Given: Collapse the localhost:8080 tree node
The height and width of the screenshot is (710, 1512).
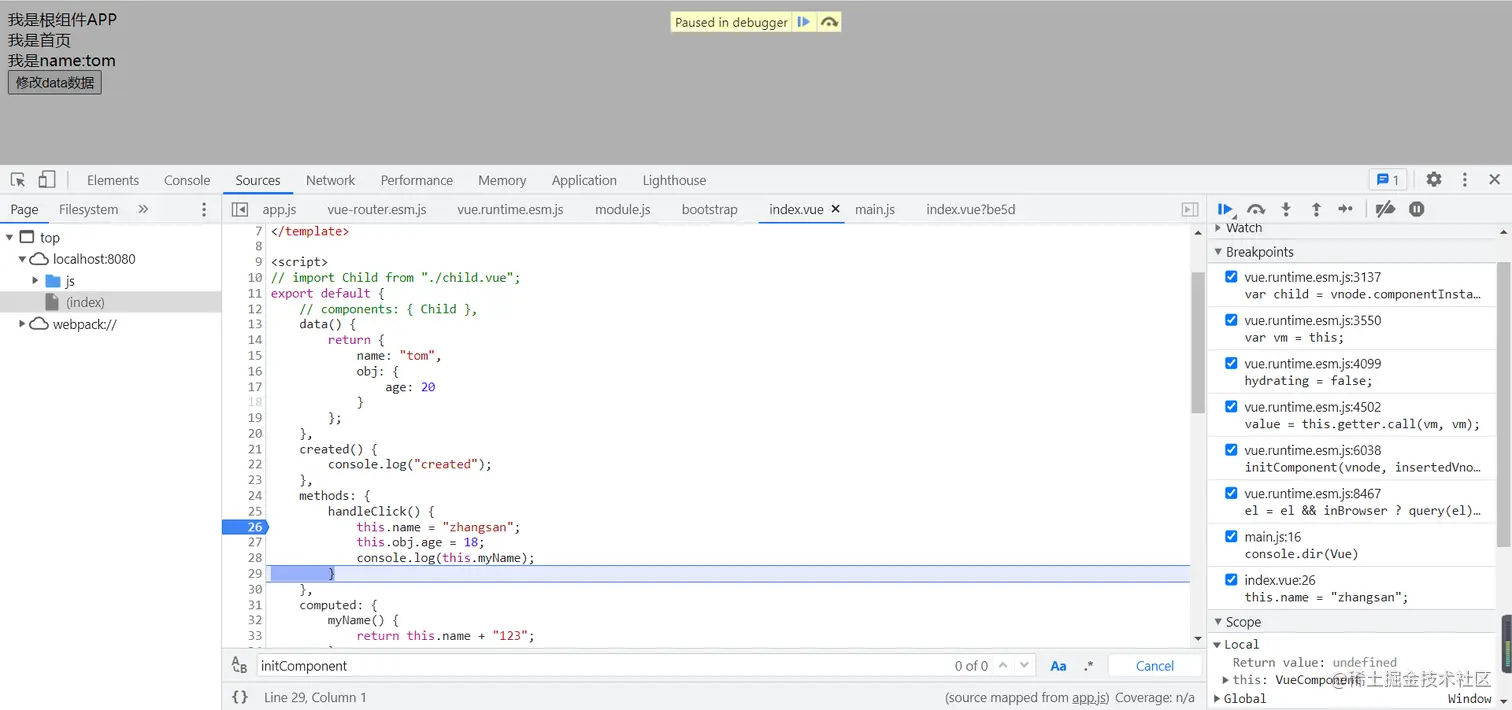Looking at the screenshot, I should (x=22, y=259).
